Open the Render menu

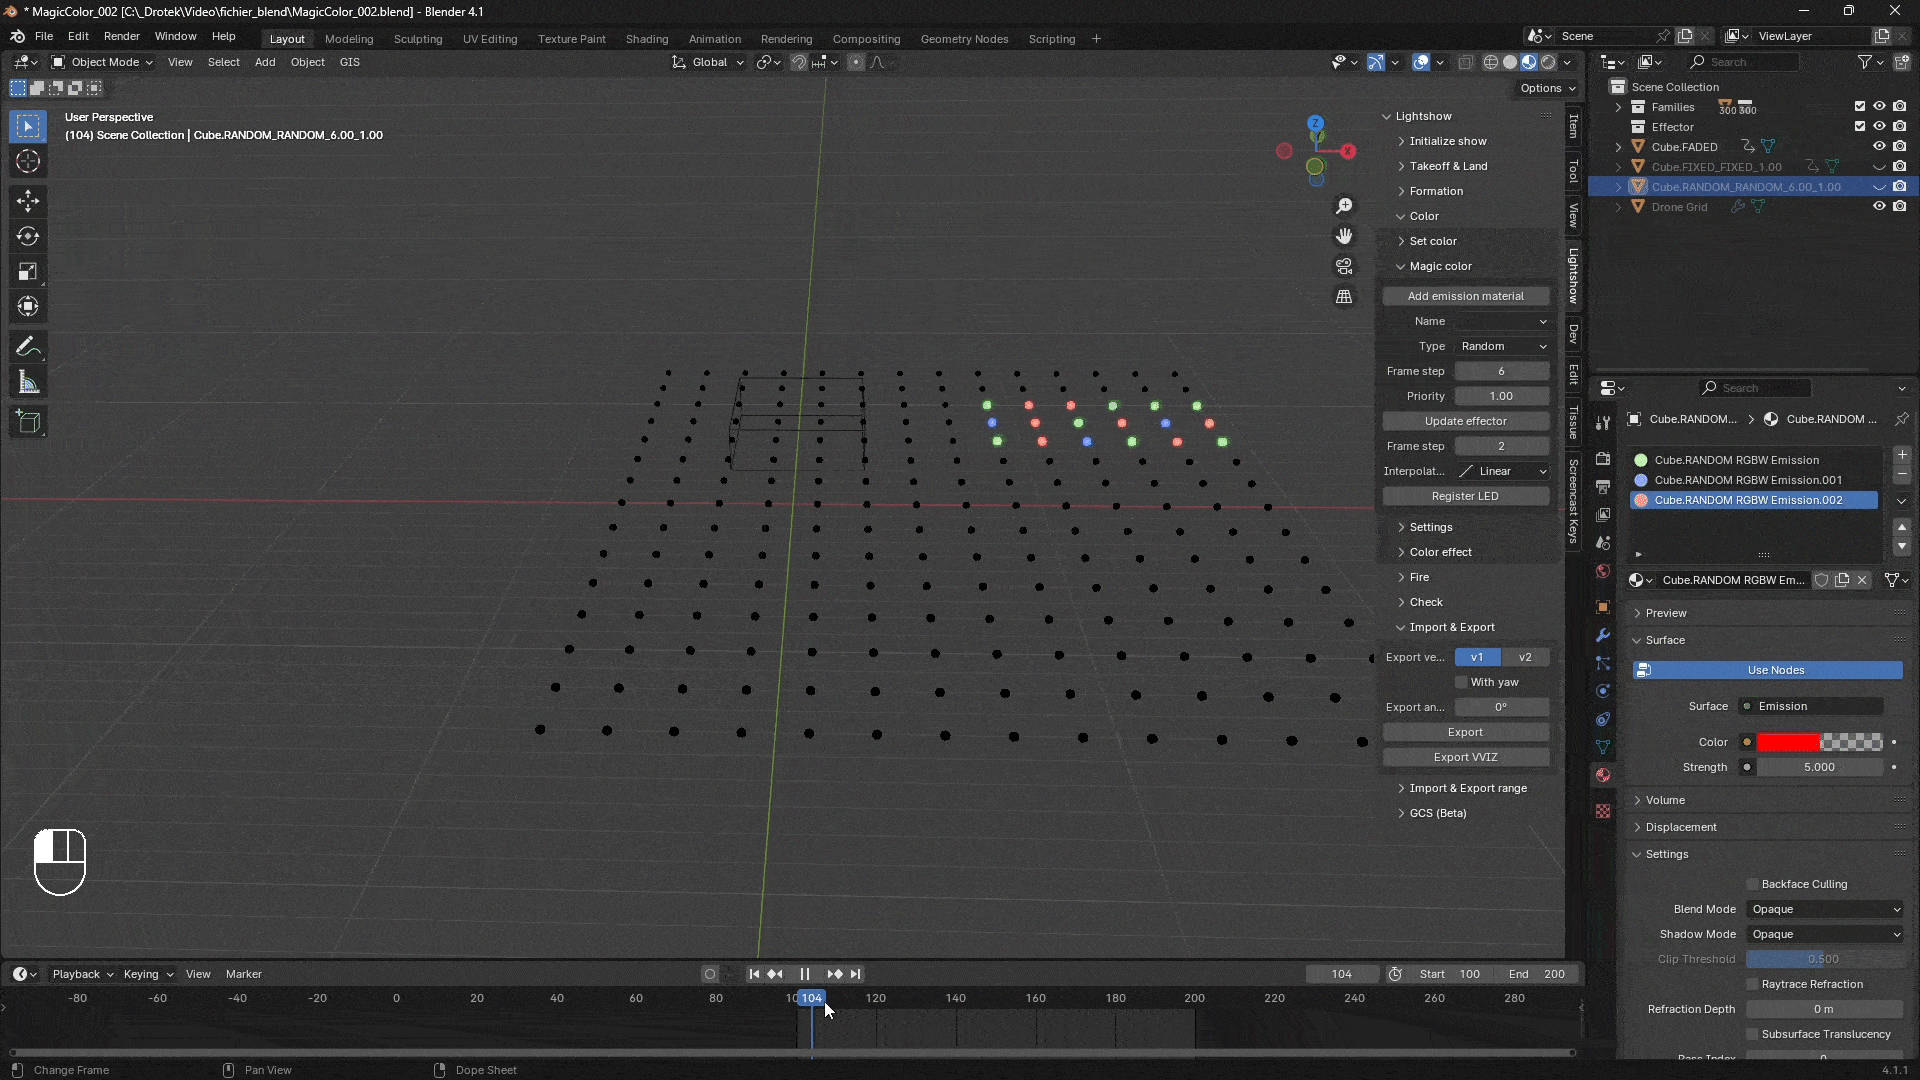click(x=121, y=36)
